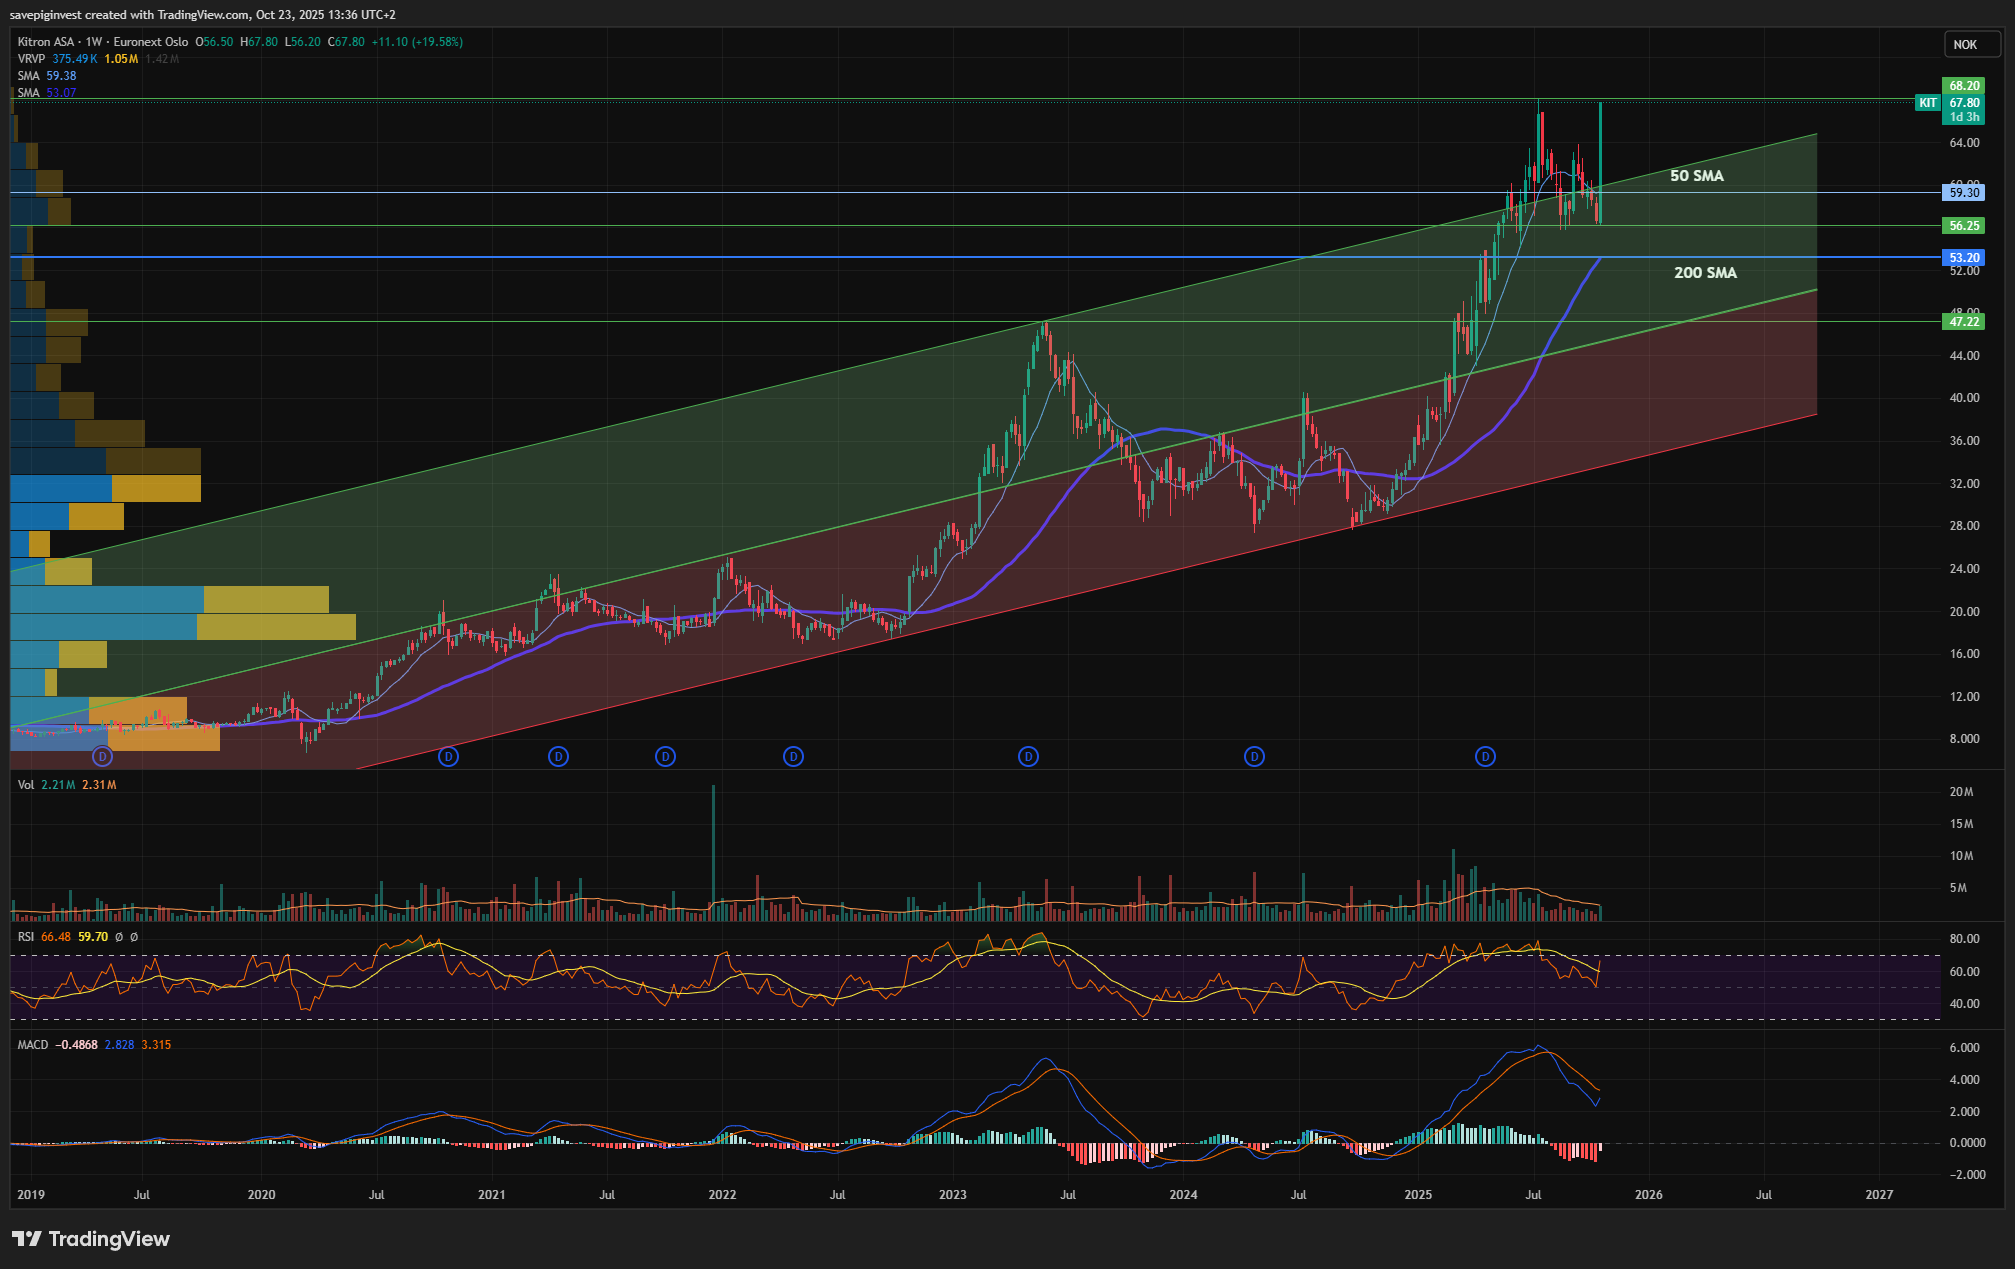Toggle the SMA 53.07 indicator legend
This screenshot has width=2015, height=1269.
pyautogui.click(x=28, y=93)
